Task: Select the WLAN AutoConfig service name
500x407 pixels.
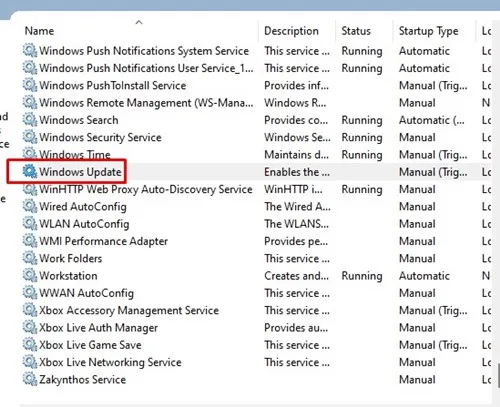Action: tap(84, 224)
